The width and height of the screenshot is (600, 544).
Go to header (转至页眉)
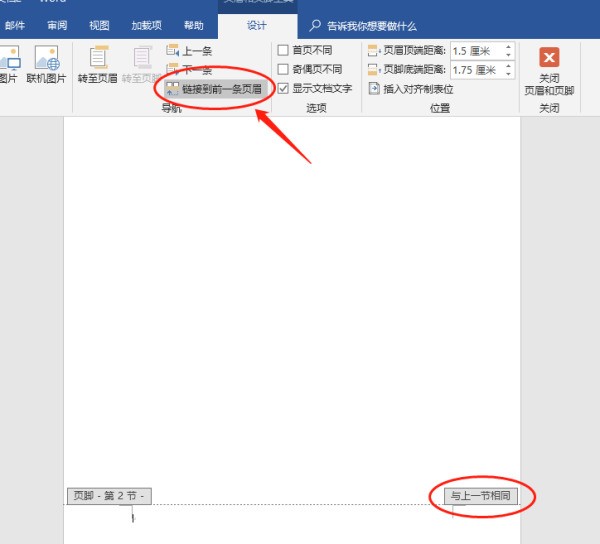[x=98, y=64]
